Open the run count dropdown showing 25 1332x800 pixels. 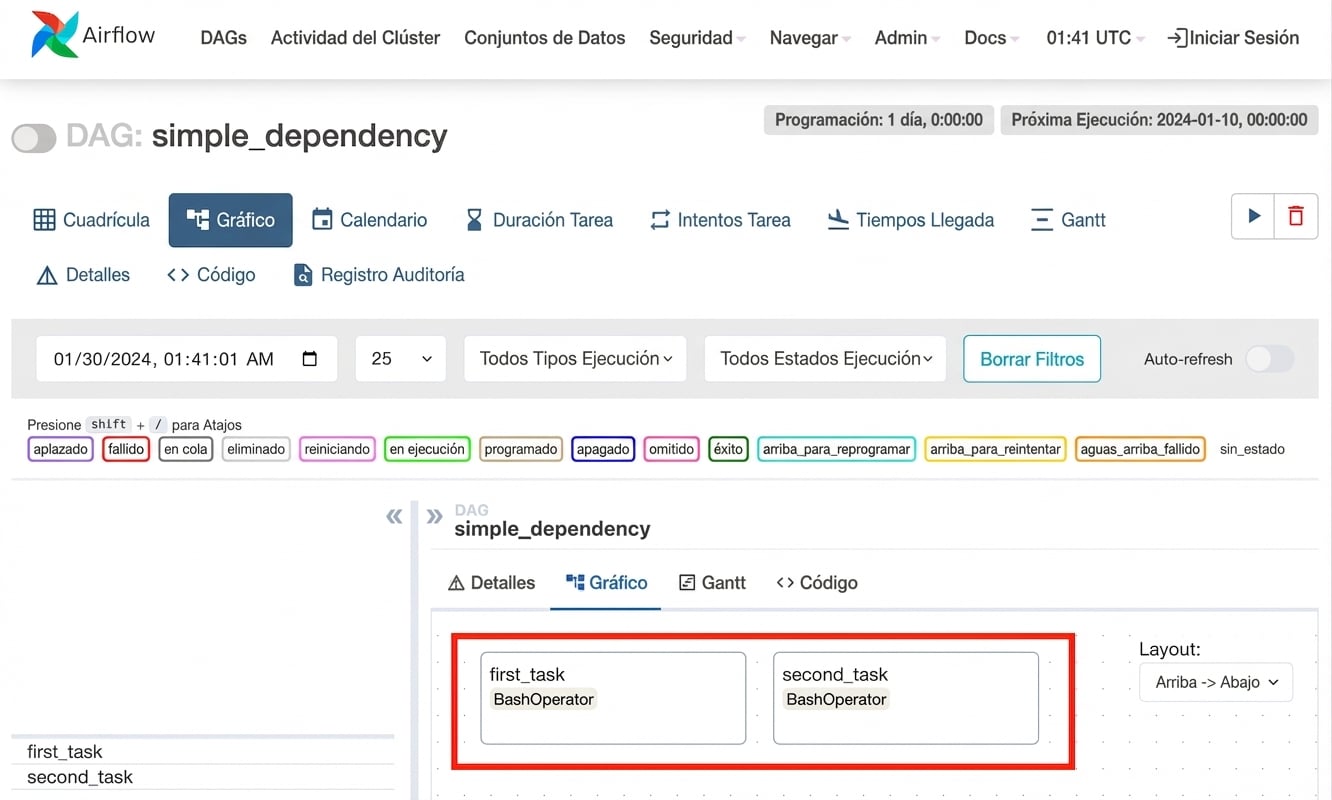tap(400, 359)
